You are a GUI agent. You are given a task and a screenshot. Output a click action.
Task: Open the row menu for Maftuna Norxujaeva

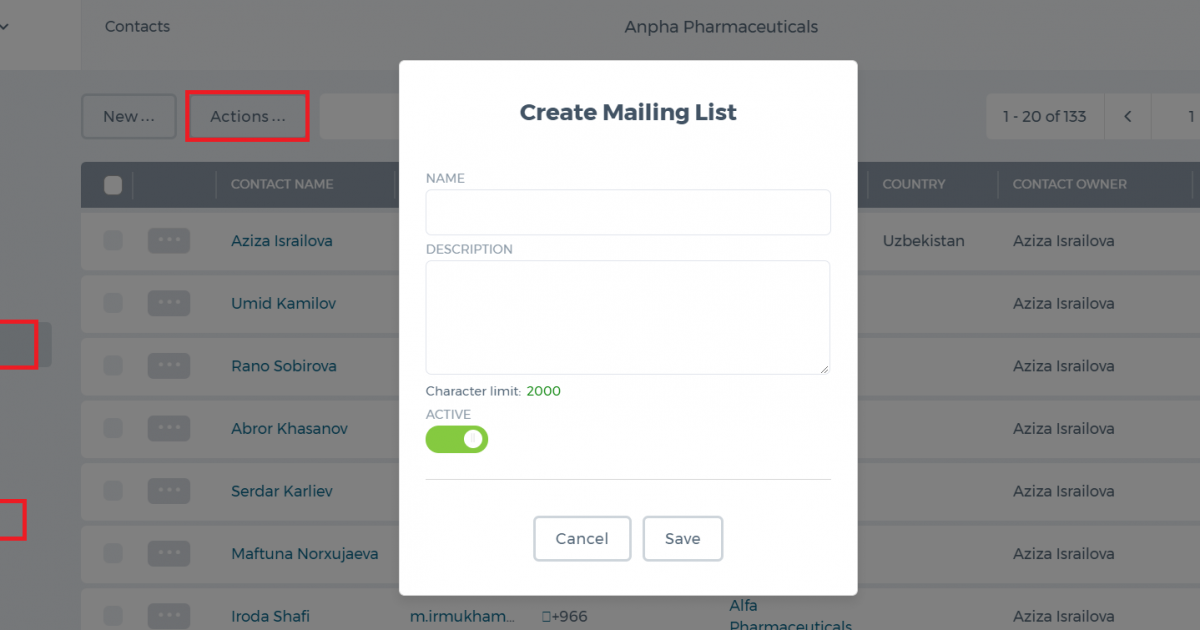(x=168, y=553)
